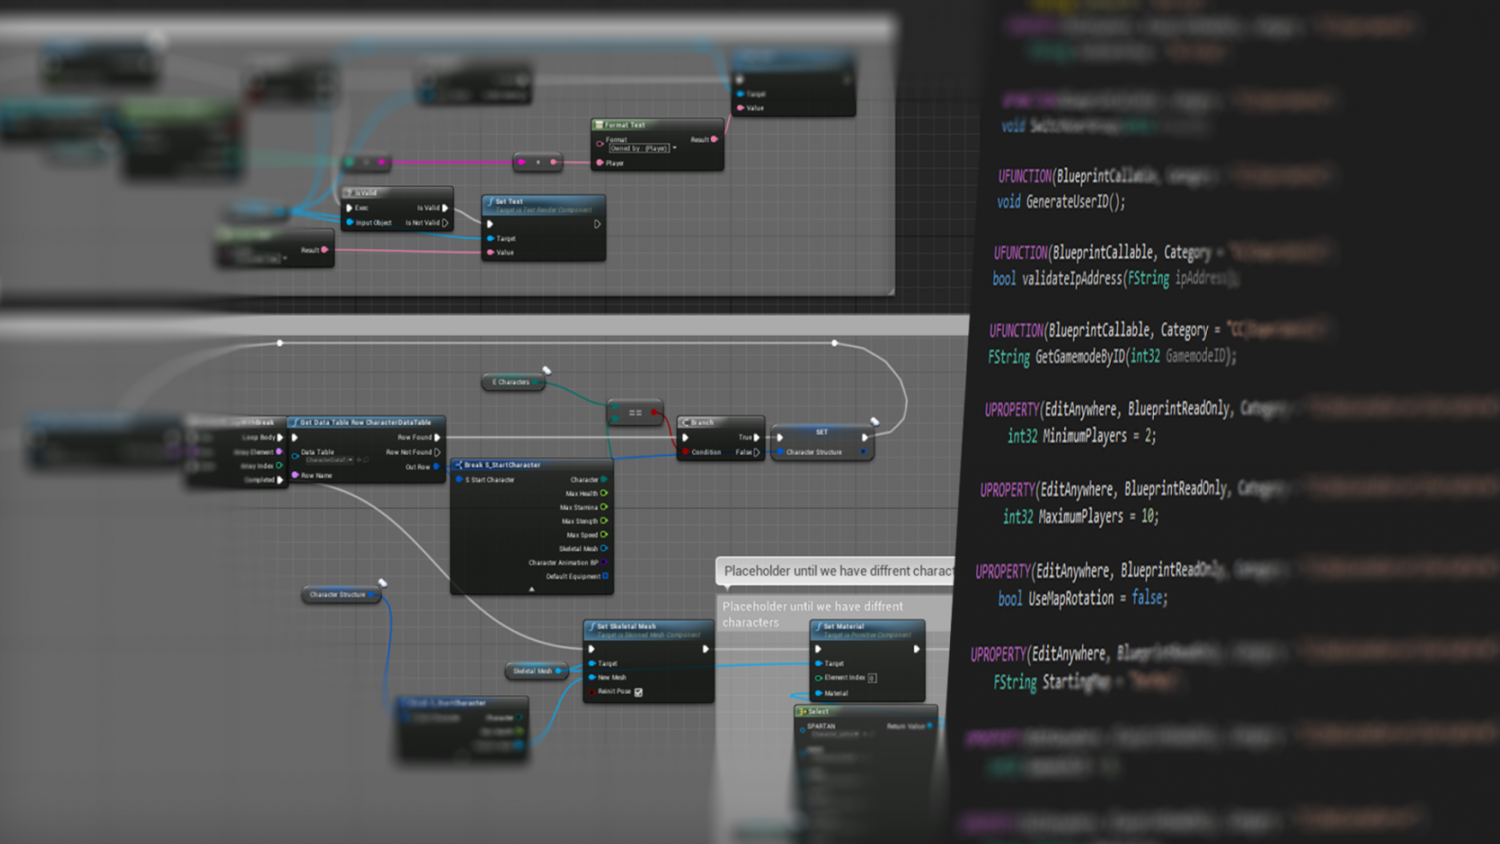Image resolution: width=1500 pixels, height=844 pixels.
Task: Click the New Mesh input pin
Action: tap(592, 677)
